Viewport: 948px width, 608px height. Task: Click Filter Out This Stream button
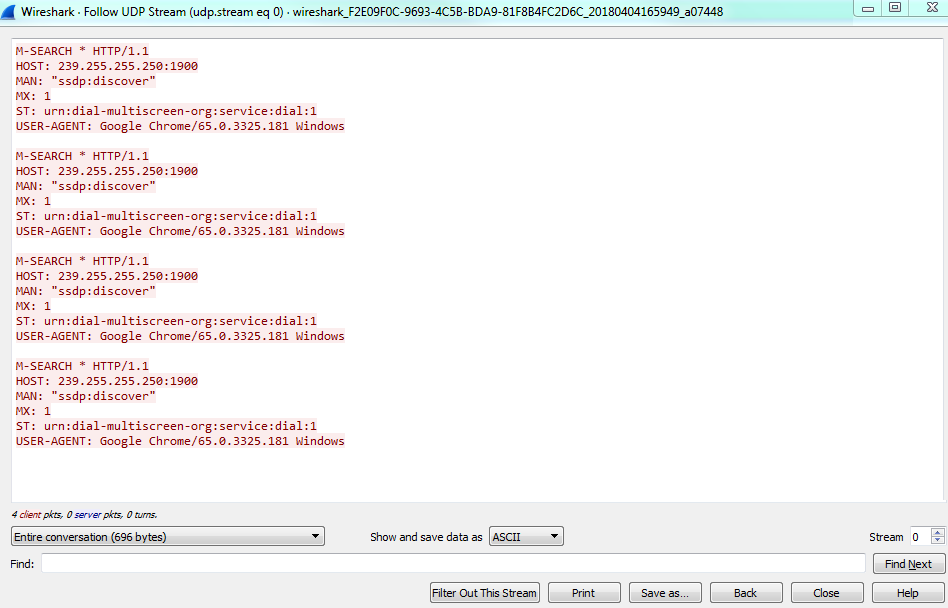484,593
